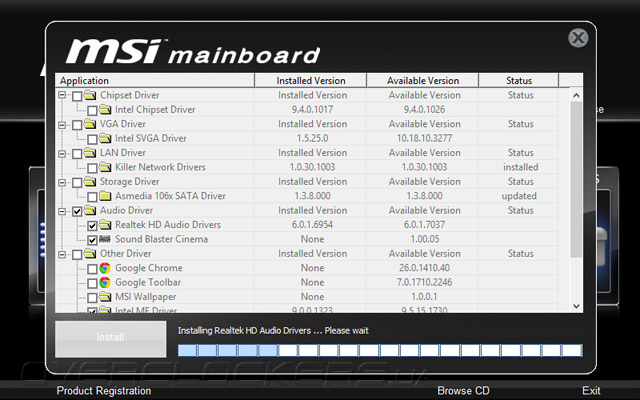The image size is (640, 400).
Task: Click available version 26.0.1410.40
Action: tap(424, 268)
